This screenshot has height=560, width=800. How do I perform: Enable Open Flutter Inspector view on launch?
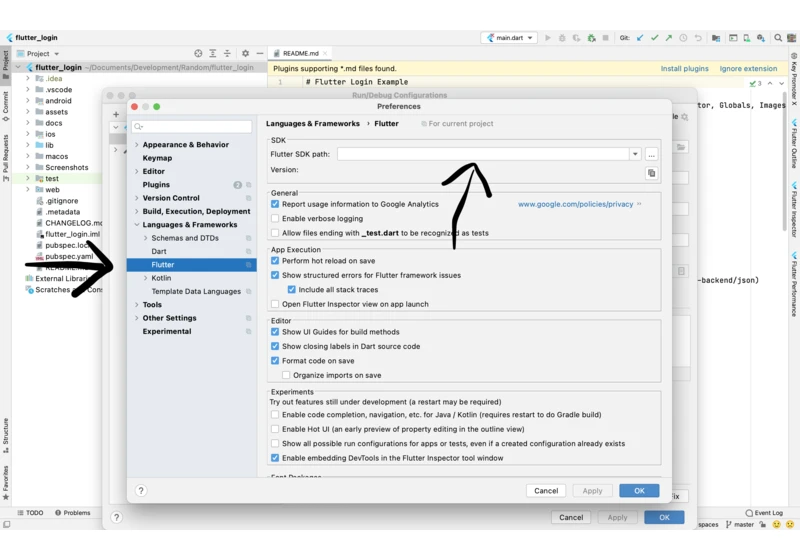coord(275,304)
